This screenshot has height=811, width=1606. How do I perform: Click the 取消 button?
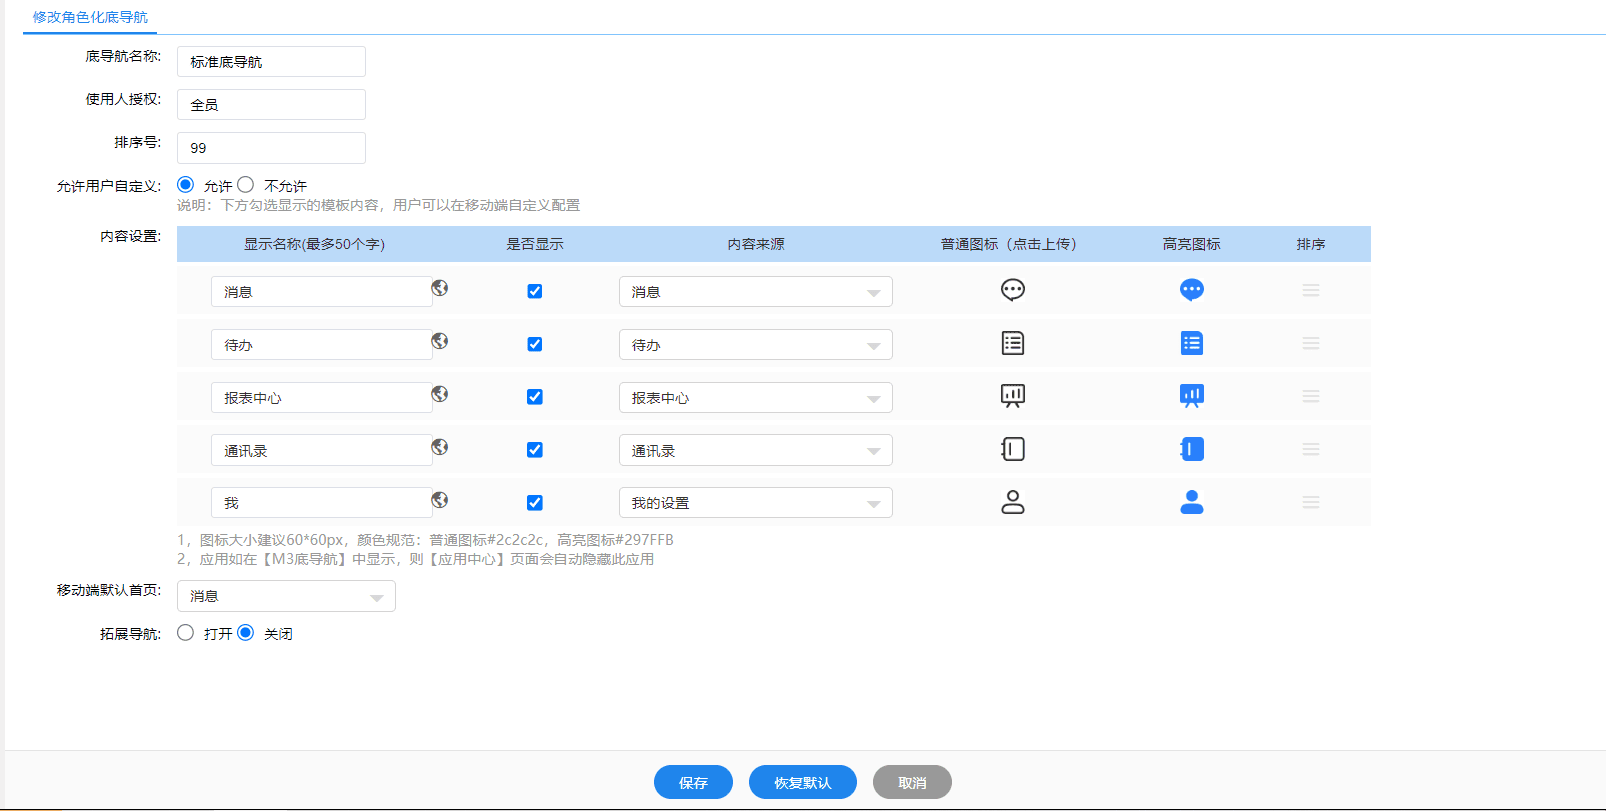point(912,782)
